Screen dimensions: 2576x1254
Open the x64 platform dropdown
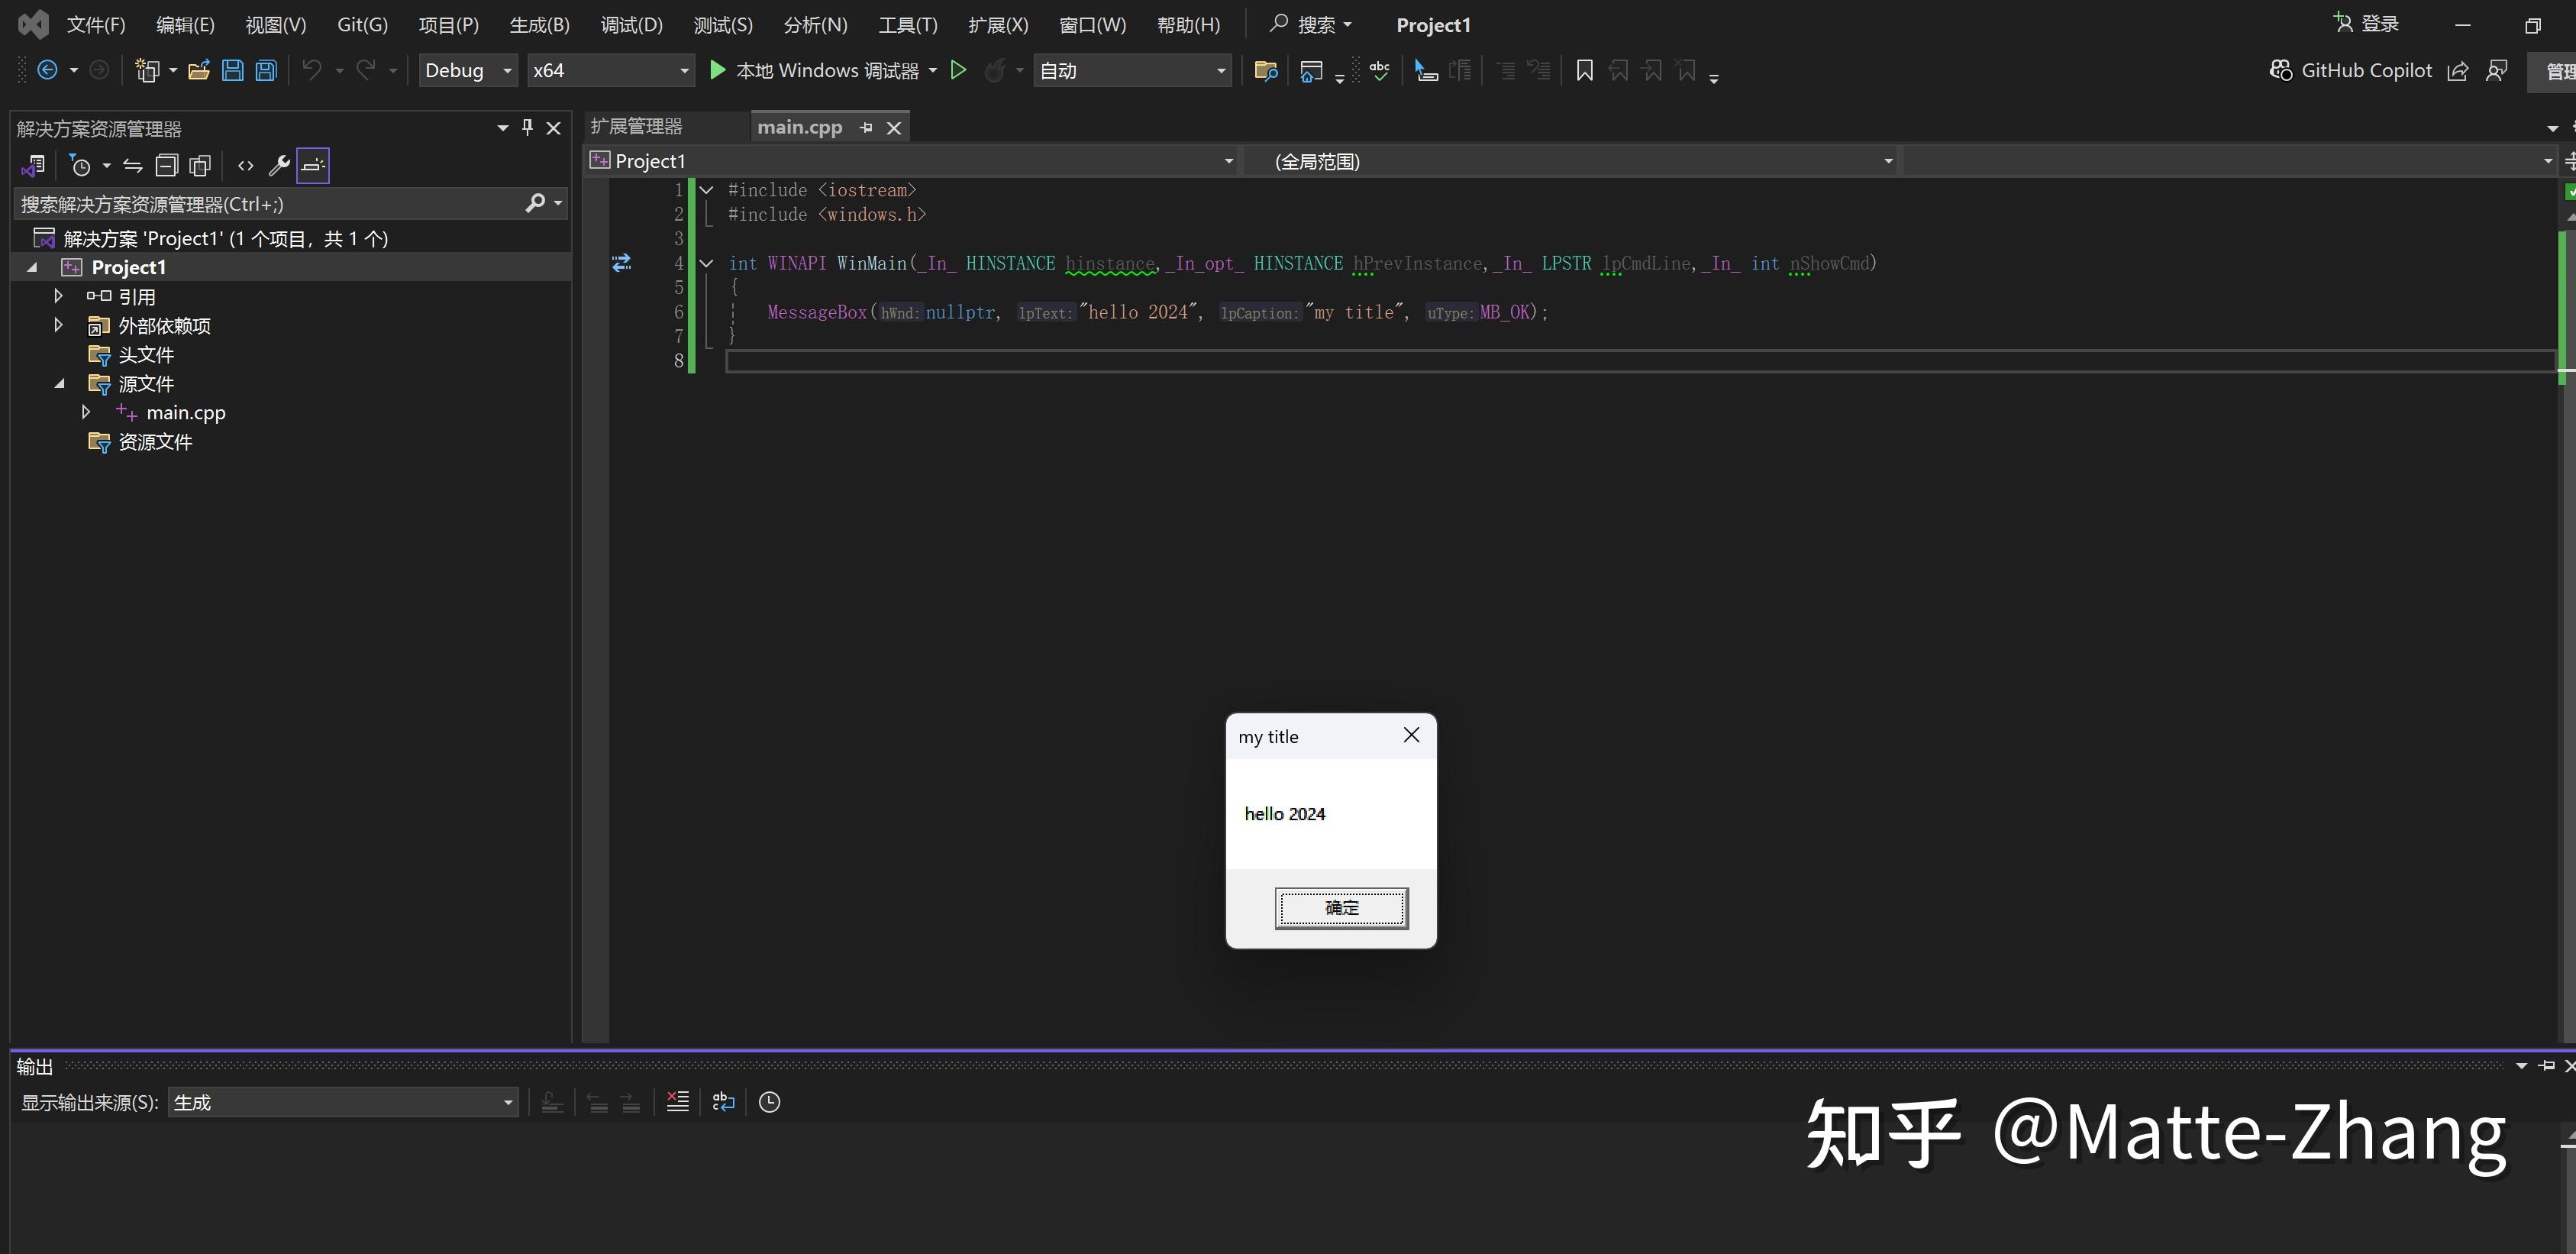683,70
